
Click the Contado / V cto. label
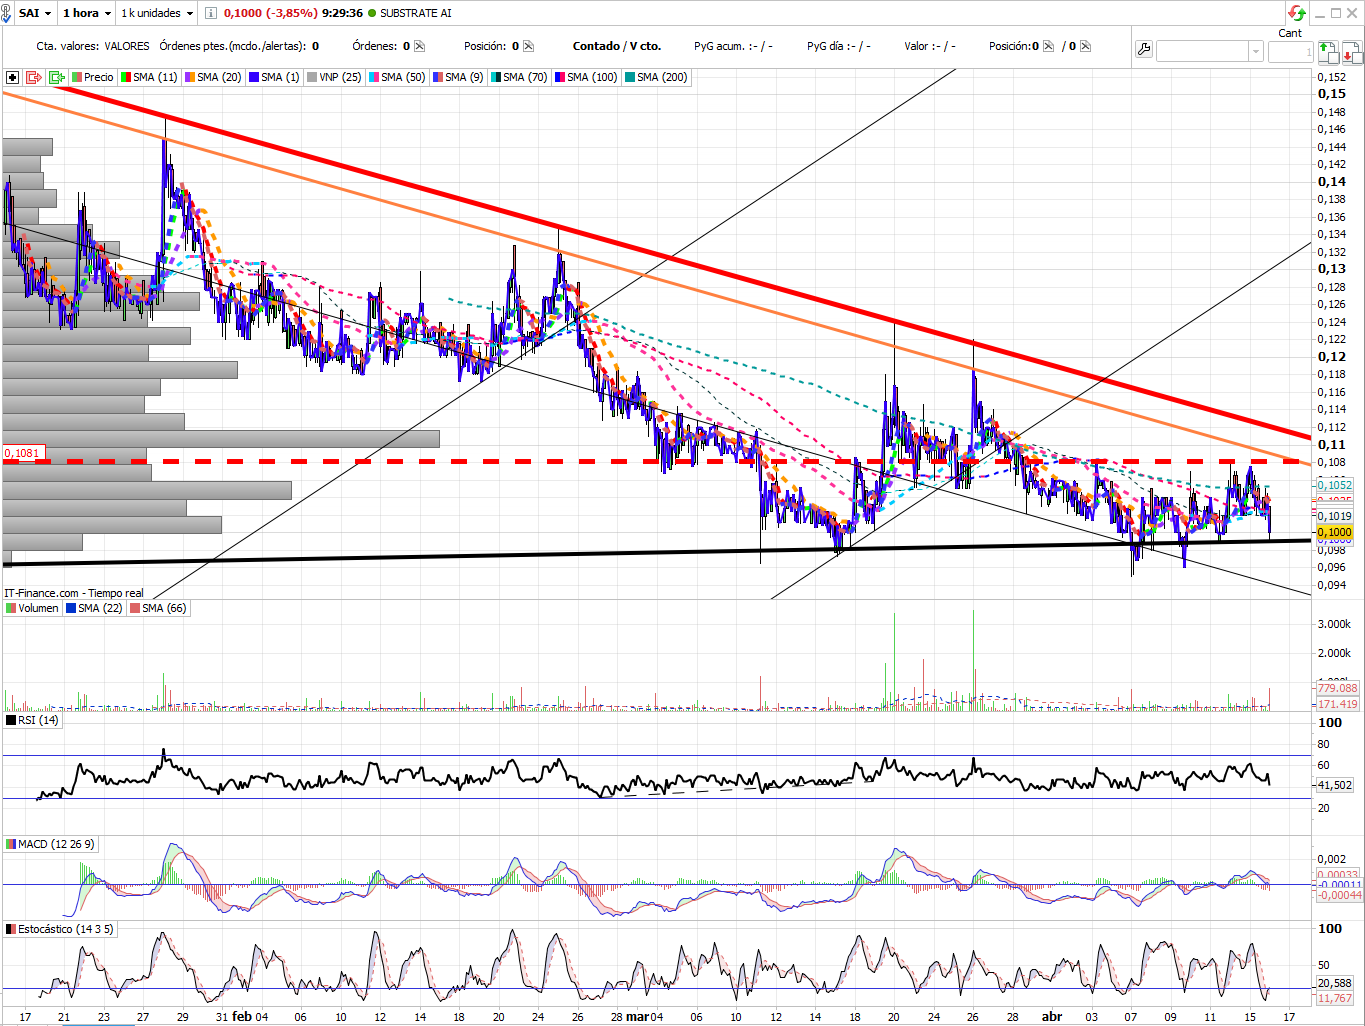point(617,46)
